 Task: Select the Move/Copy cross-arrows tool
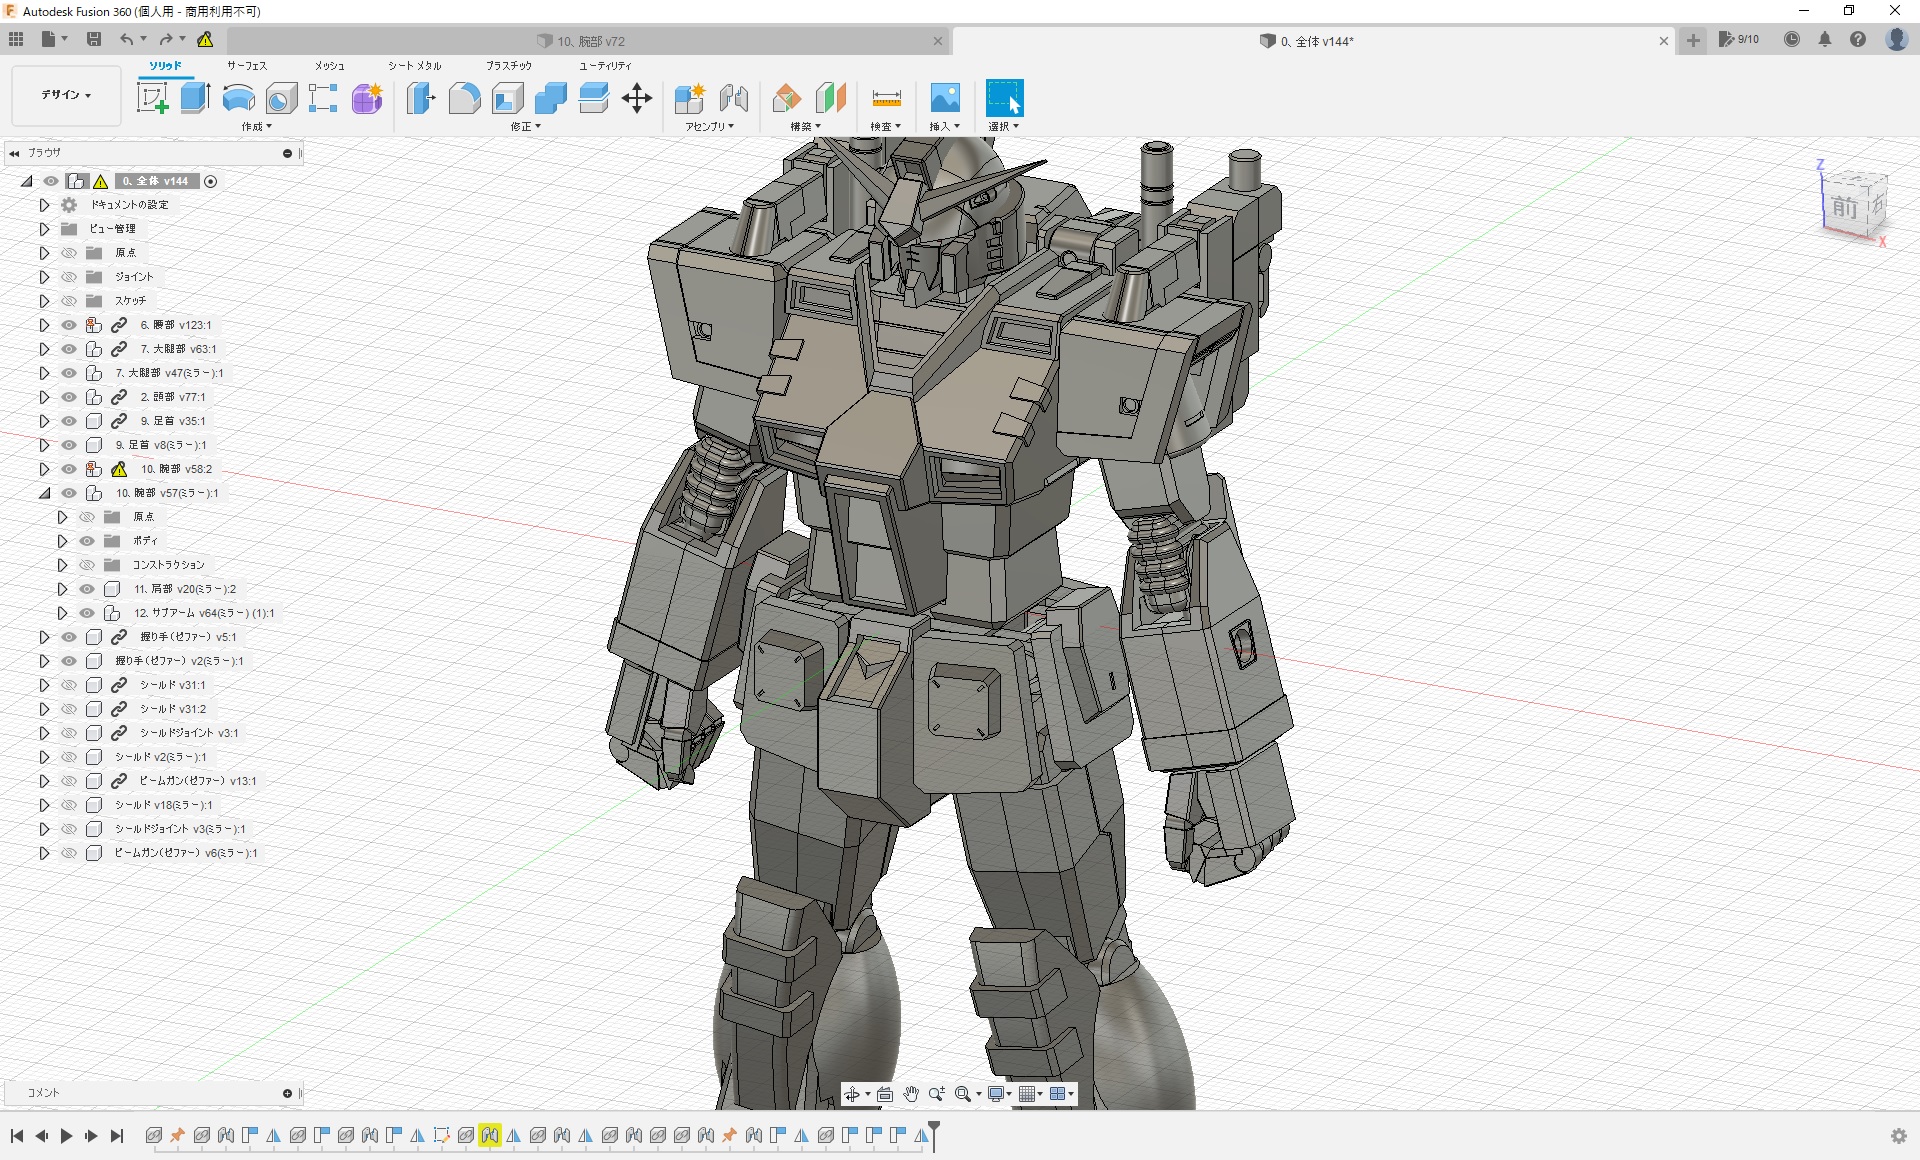[637, 98]
